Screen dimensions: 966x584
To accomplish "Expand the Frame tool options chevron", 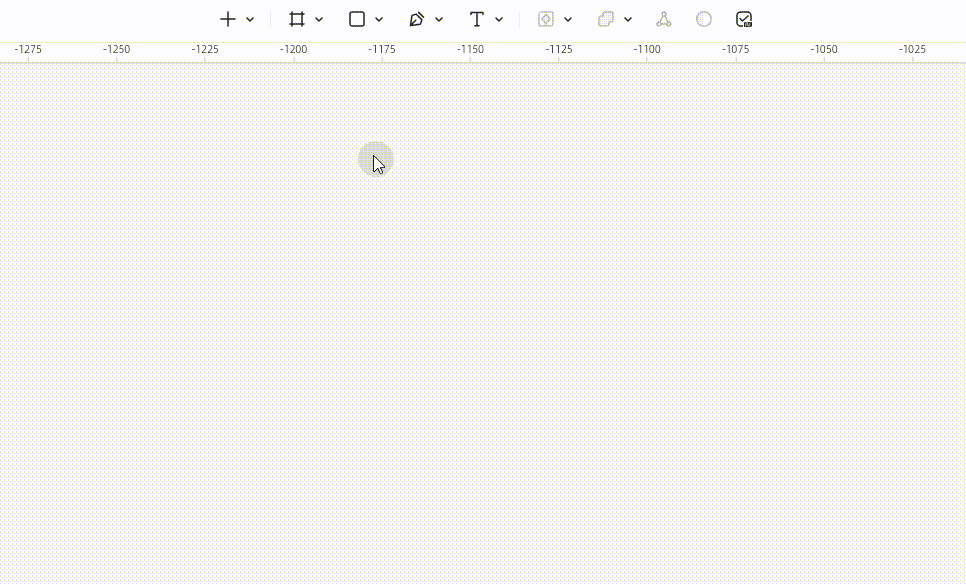I will tap(319, 20).
